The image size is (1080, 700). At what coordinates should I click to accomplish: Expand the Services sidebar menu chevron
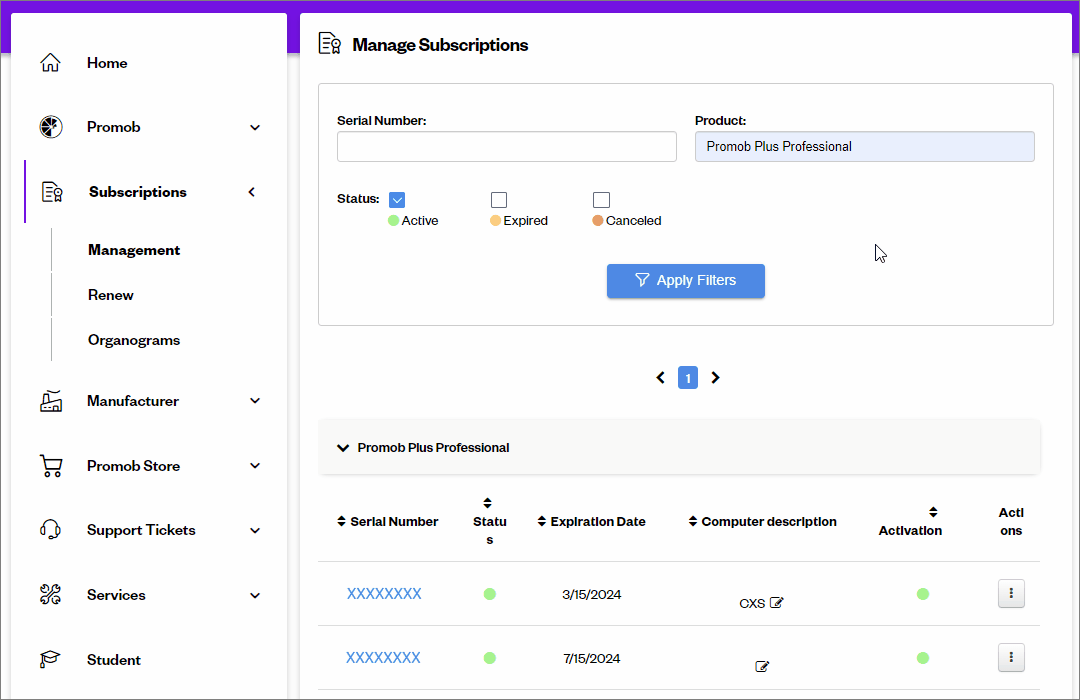255,595
